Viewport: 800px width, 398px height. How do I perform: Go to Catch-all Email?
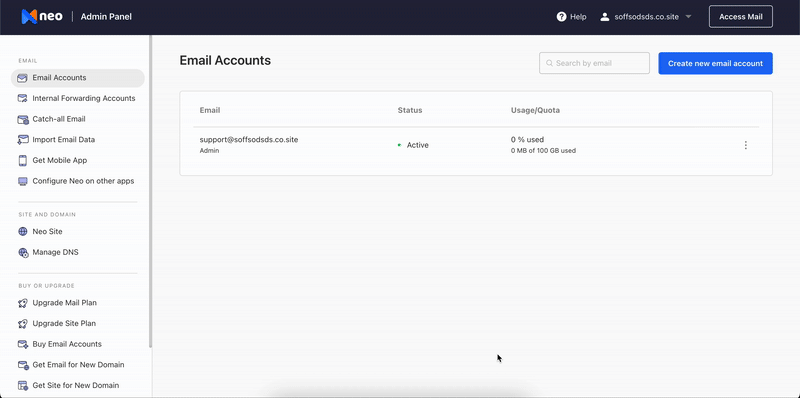[x=59, y=119]
